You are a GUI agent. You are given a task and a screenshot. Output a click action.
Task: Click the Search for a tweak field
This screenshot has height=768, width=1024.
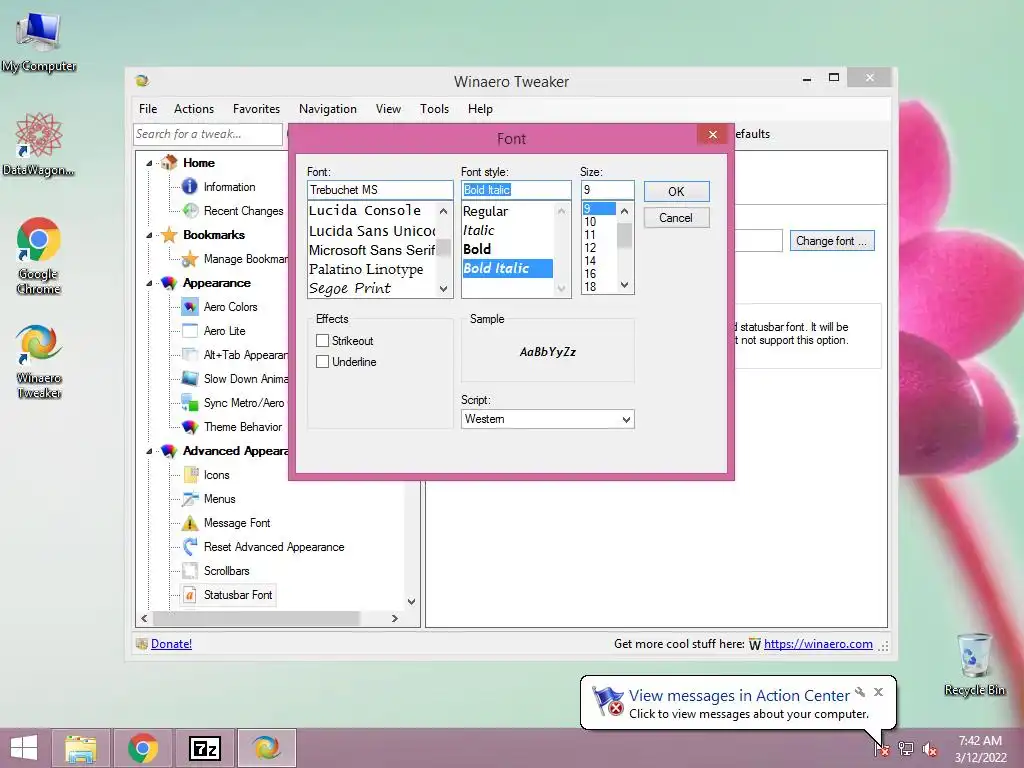tap(208, 134)
